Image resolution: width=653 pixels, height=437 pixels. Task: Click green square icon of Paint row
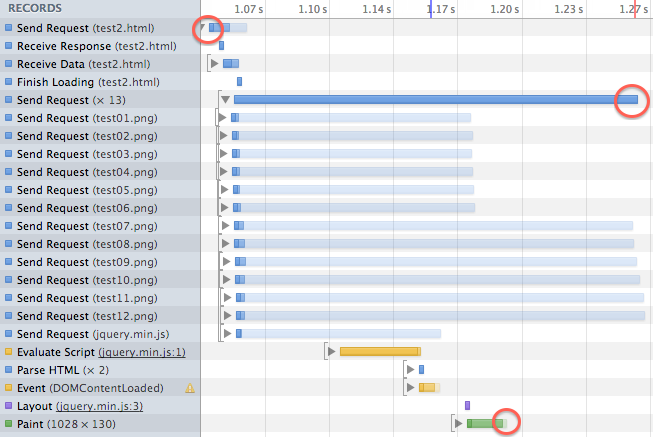8,424
